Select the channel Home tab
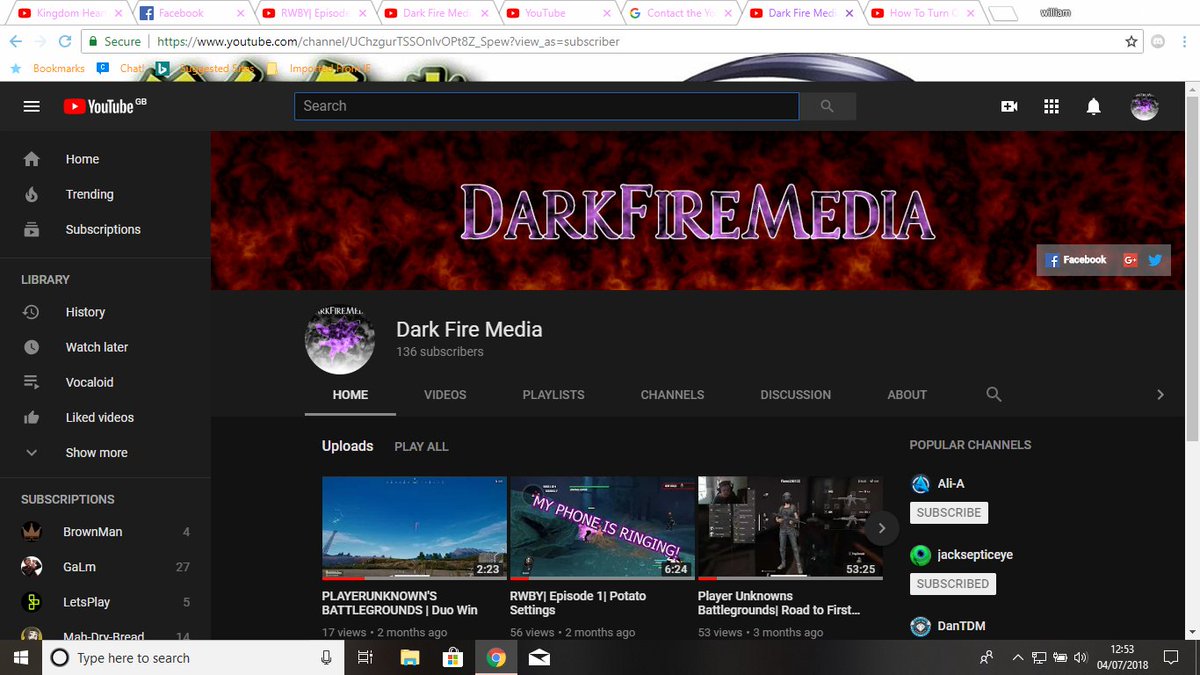 [x=350, y=395]
